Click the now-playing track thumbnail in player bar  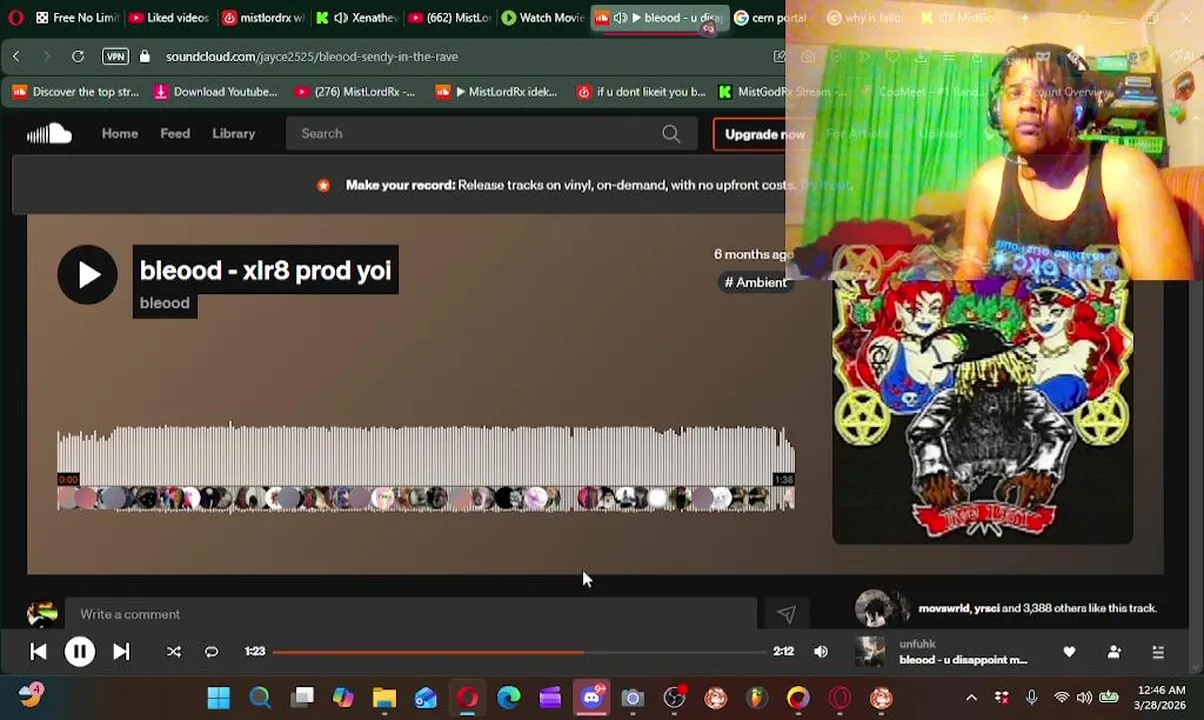(x=871, y=652)
